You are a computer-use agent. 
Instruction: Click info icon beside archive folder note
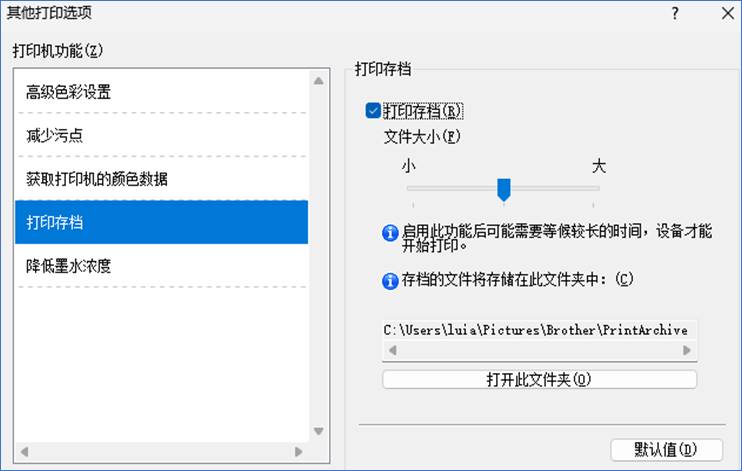[390, 281]
